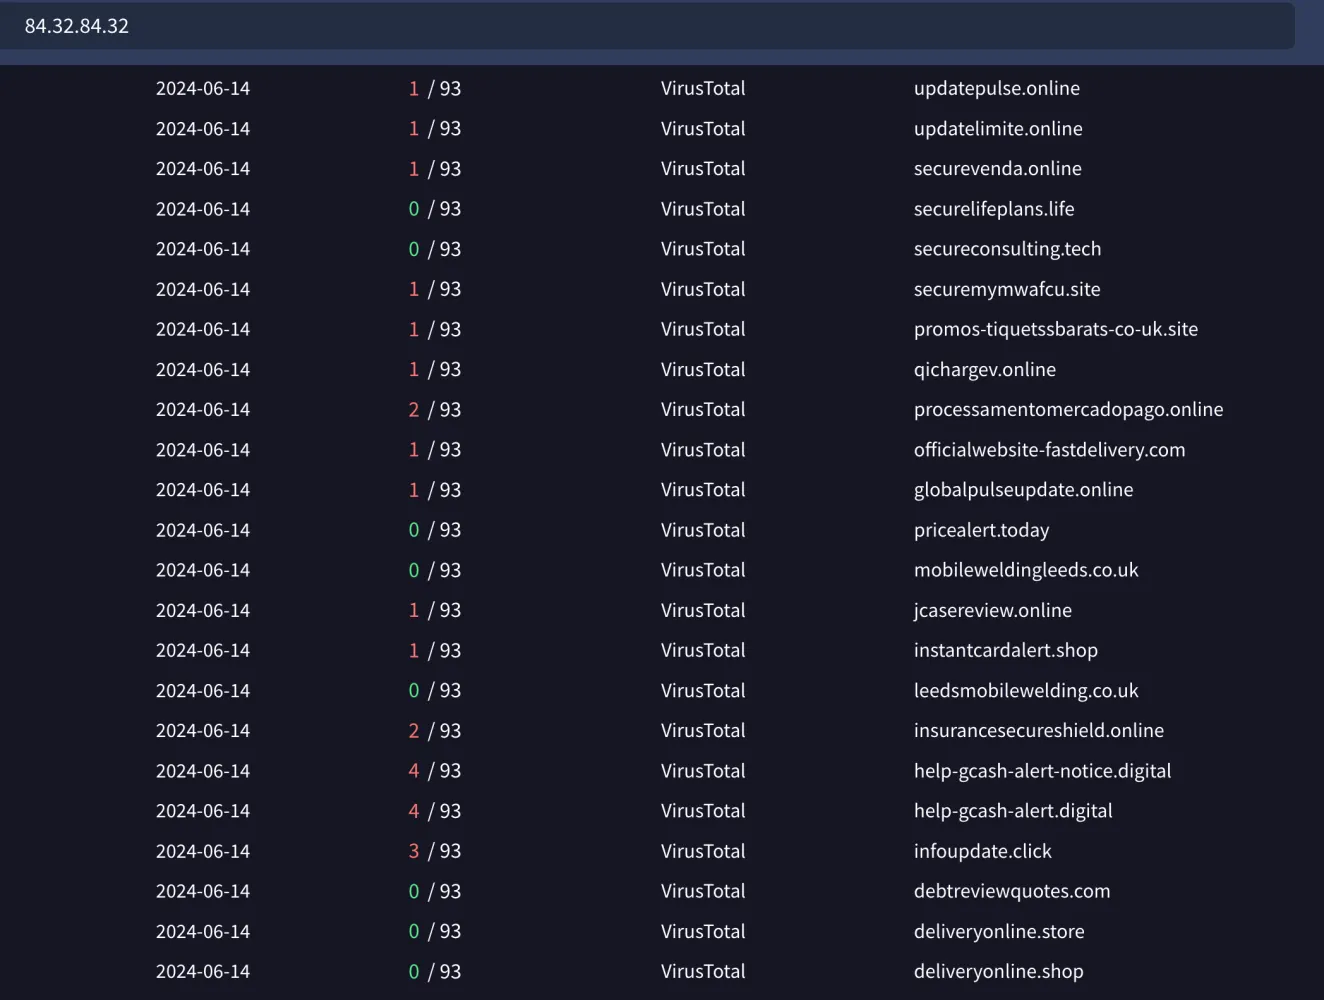The width and height of the screenshot is (1324, 1000).
Task: Click date 2024-06-14 in securevenda.online row
Action: (203, 168)
